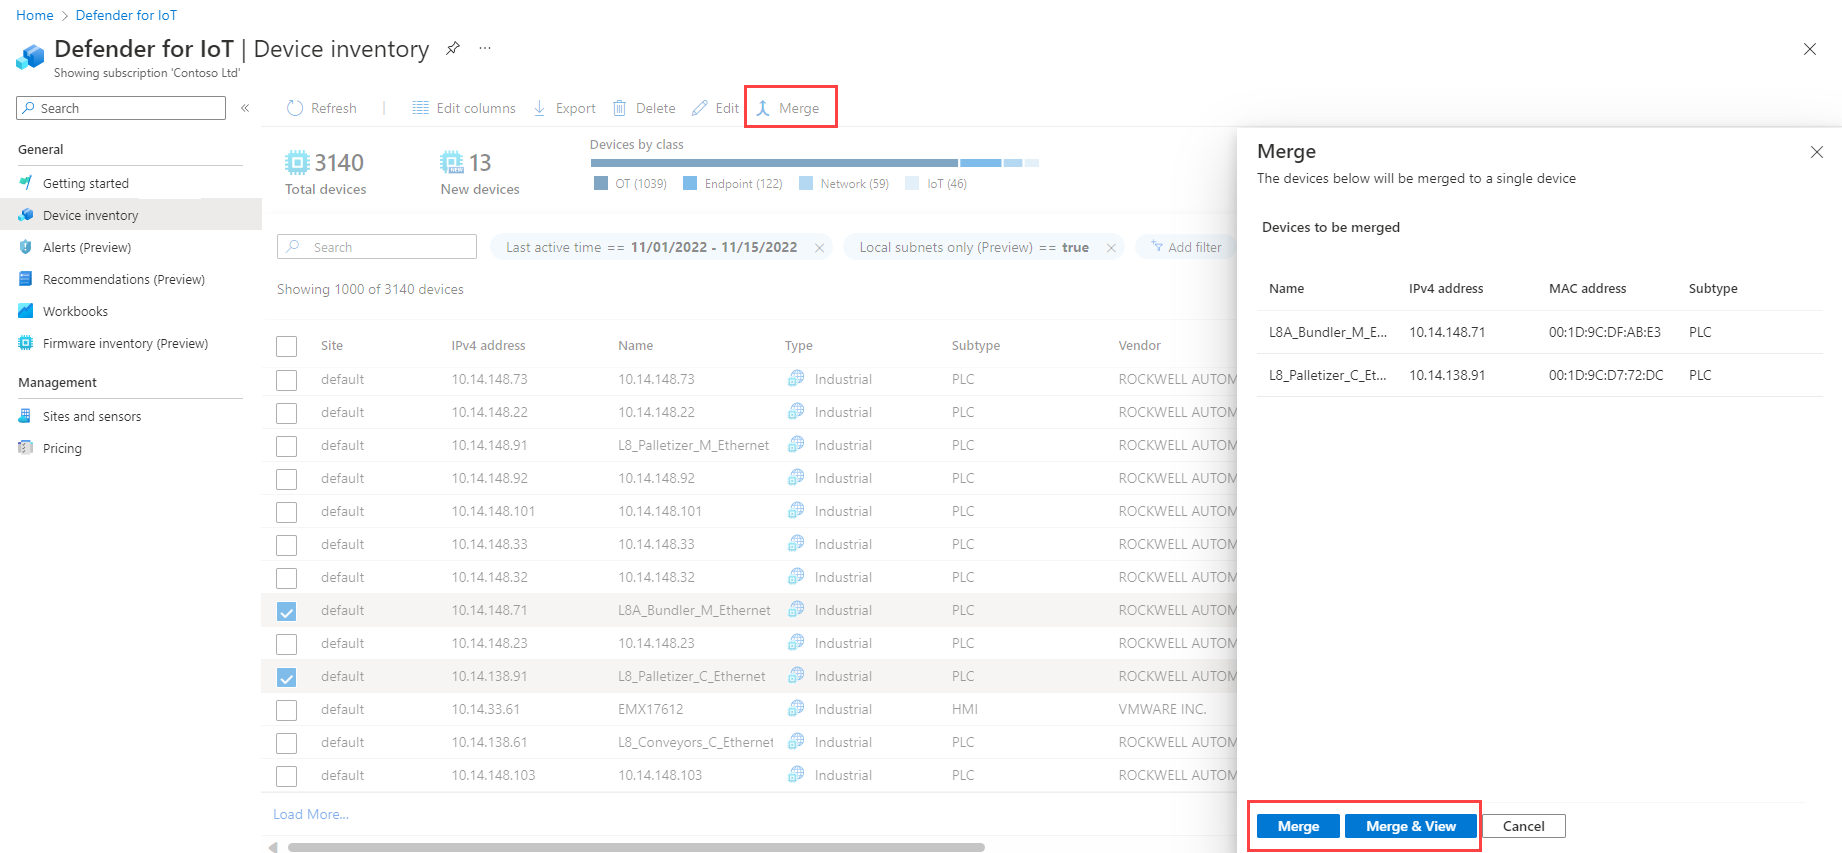Click the horizontal scrollbar left arrow
Viewport: 1842px width, 853px height.
tap(273, 847)
